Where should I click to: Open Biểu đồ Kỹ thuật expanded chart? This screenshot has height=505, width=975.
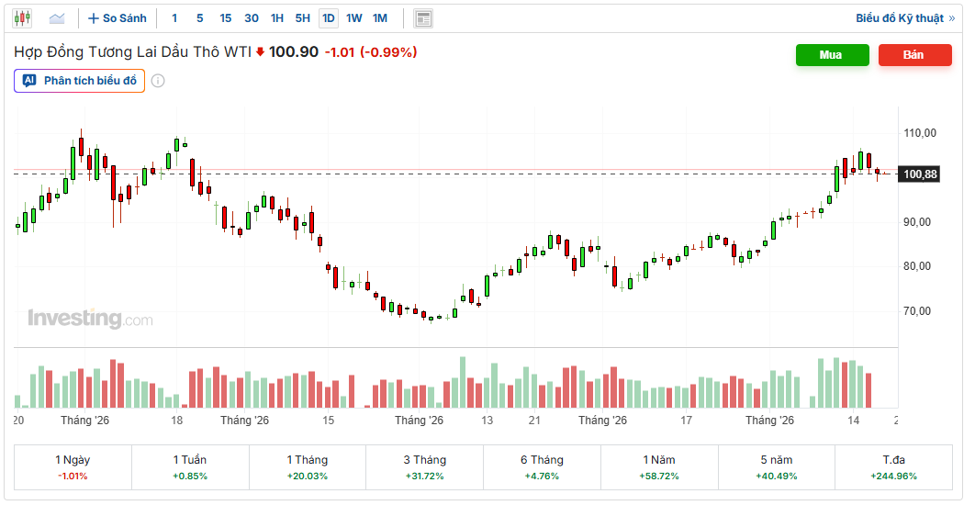tap(905, 18)
